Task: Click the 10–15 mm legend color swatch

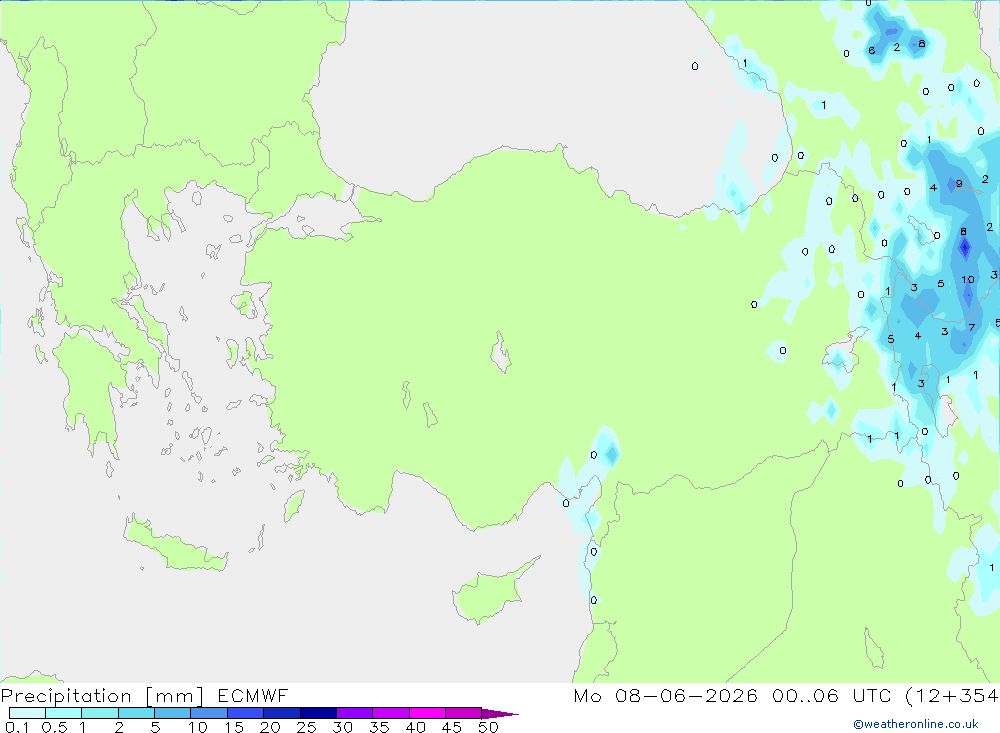Action: pos(209,713)
